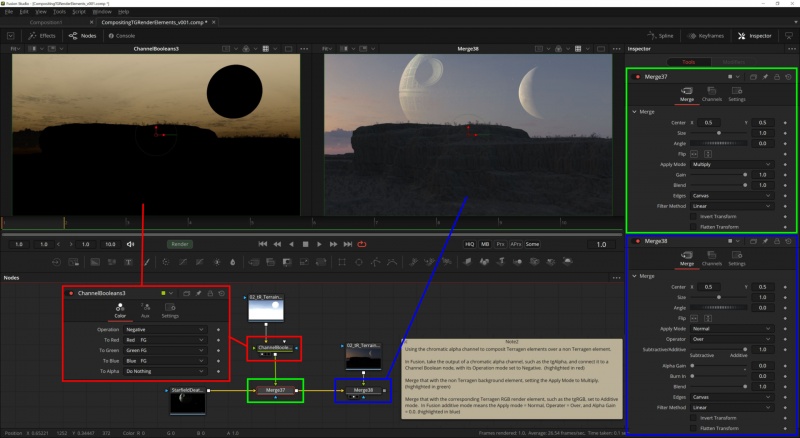The width and height of the screenshot is (800, 438).
Task: Lock the Merge38 tool controls
Action: (x=777, y=241)
